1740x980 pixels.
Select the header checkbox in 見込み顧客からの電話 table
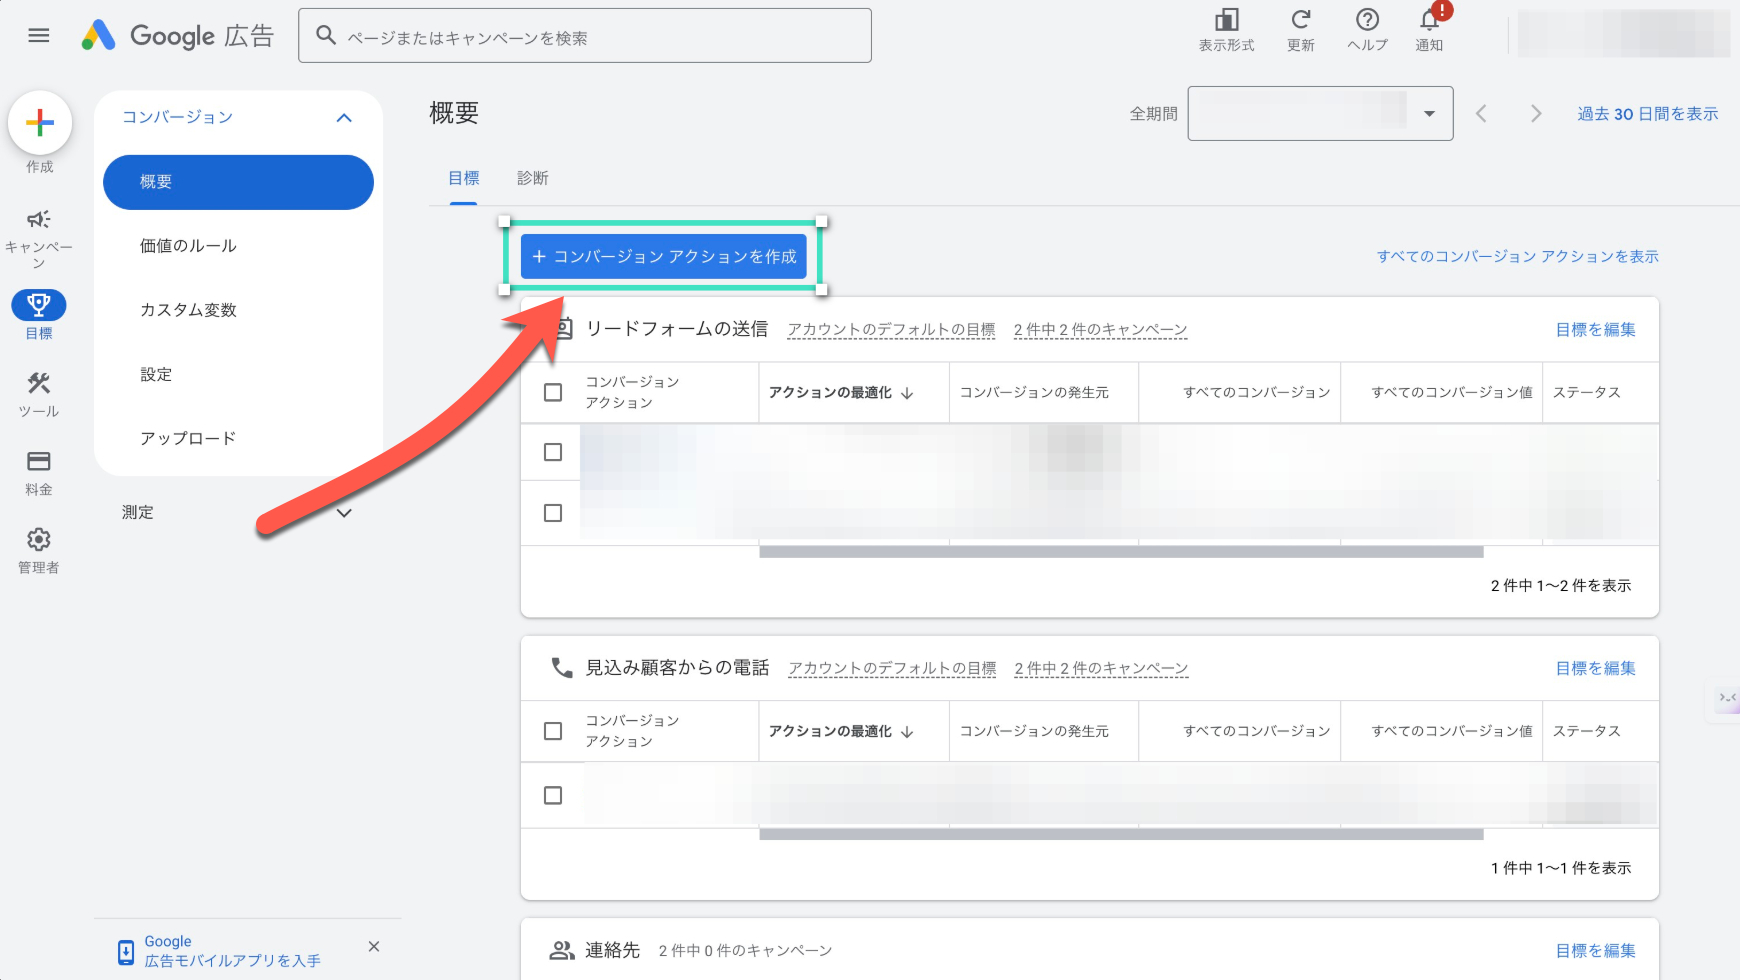552,731
